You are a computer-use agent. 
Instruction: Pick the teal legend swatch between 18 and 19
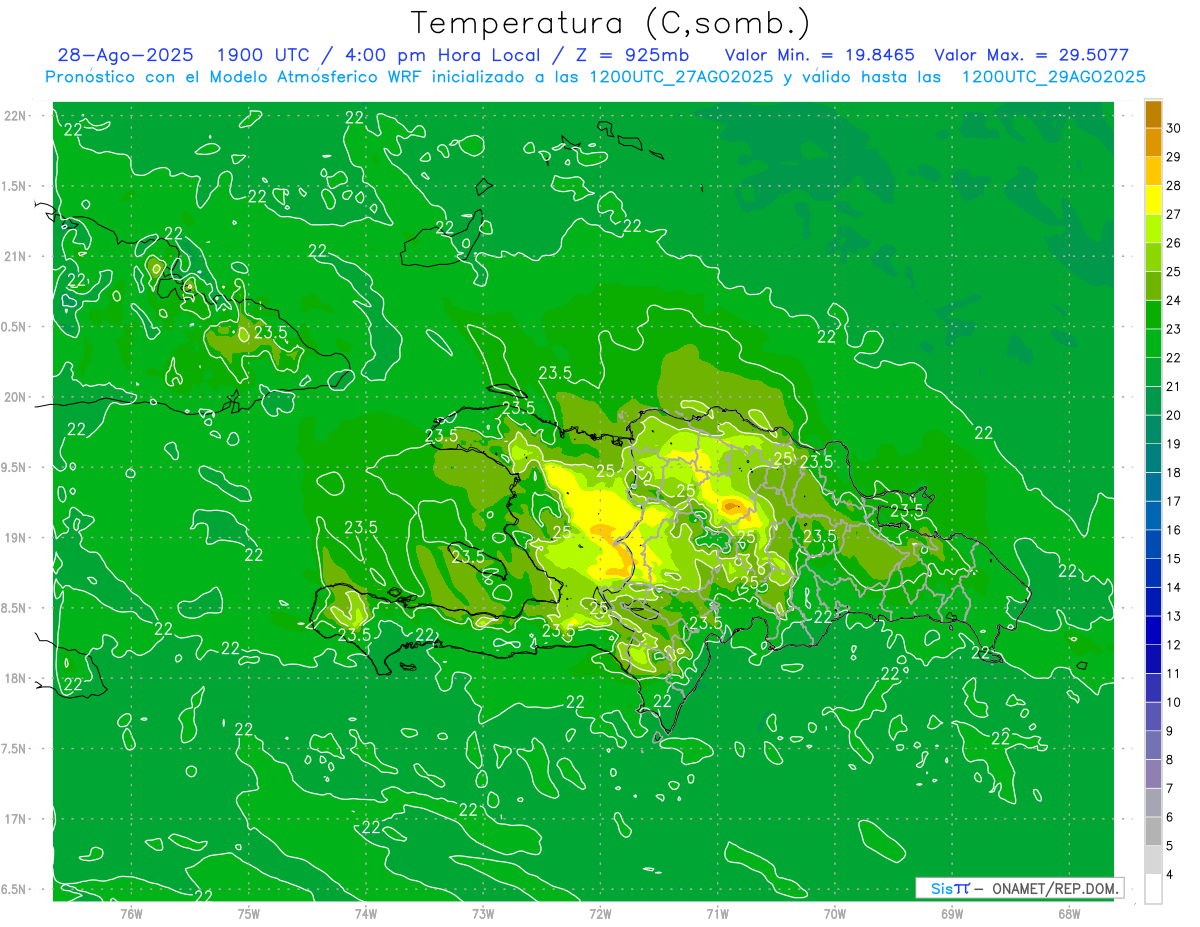click(x=1153, y=458)
